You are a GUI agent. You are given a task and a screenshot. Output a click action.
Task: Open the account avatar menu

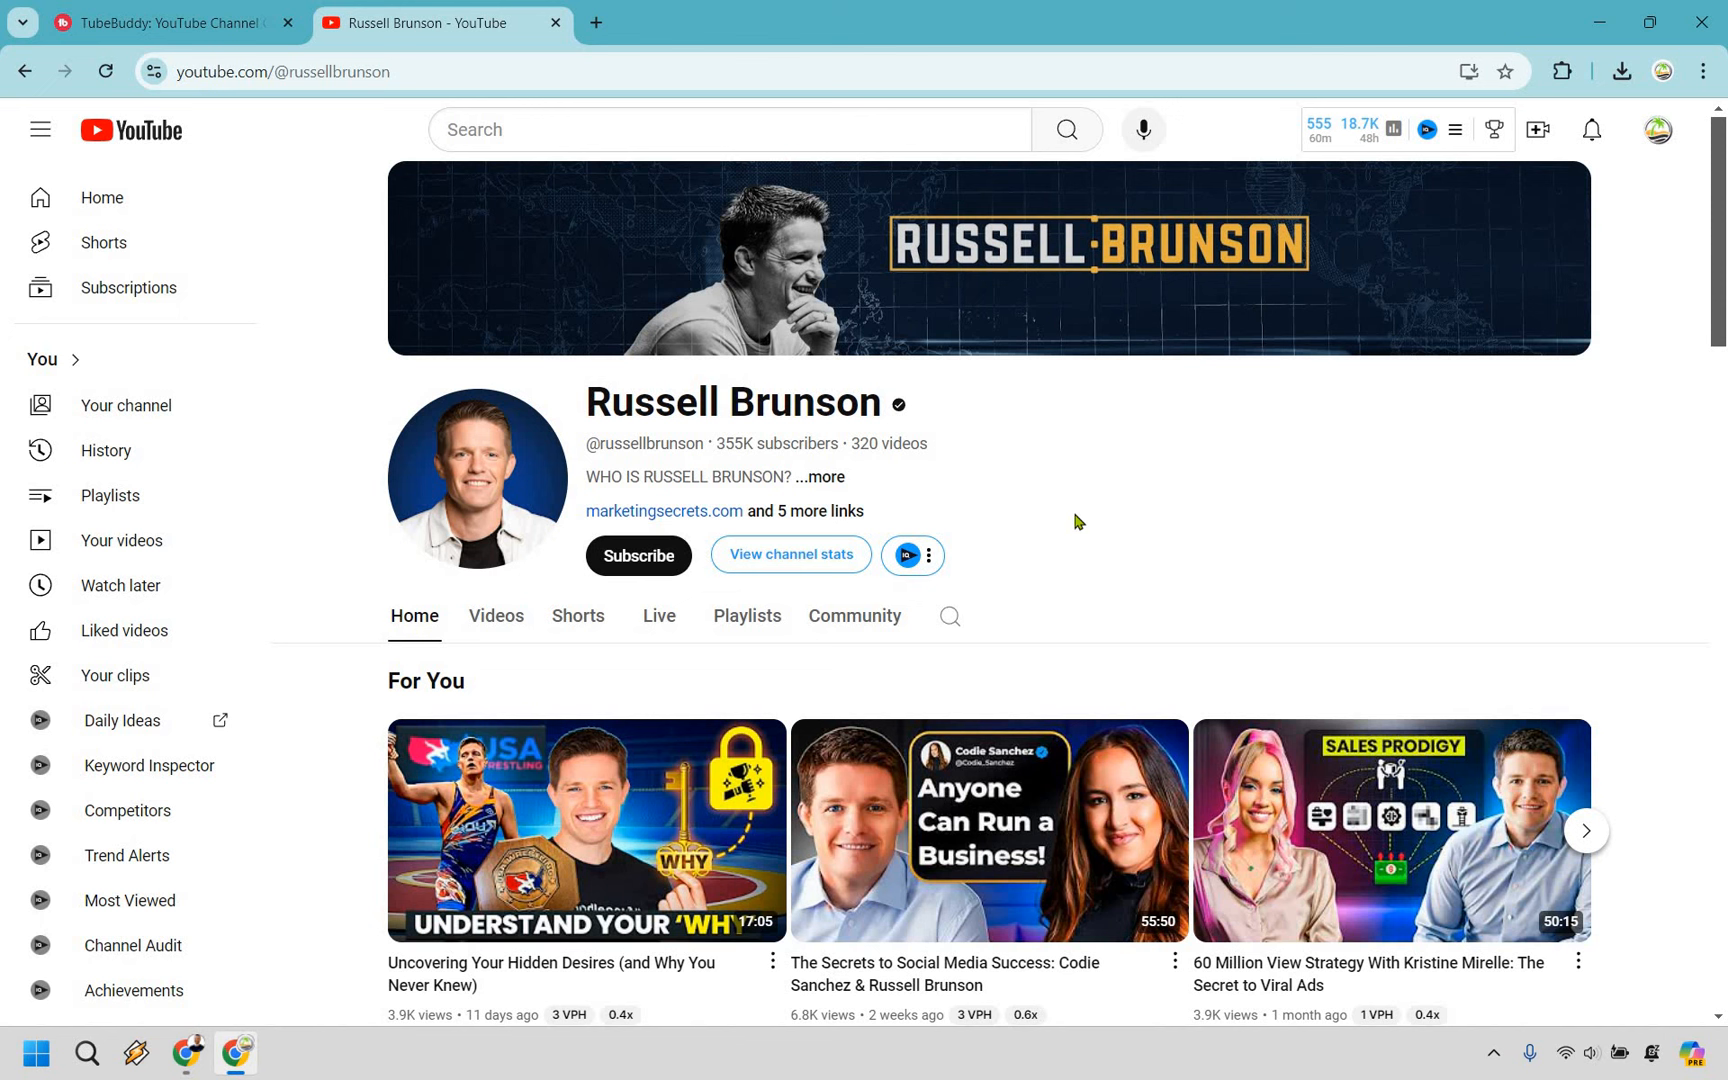pos(1658,130)
